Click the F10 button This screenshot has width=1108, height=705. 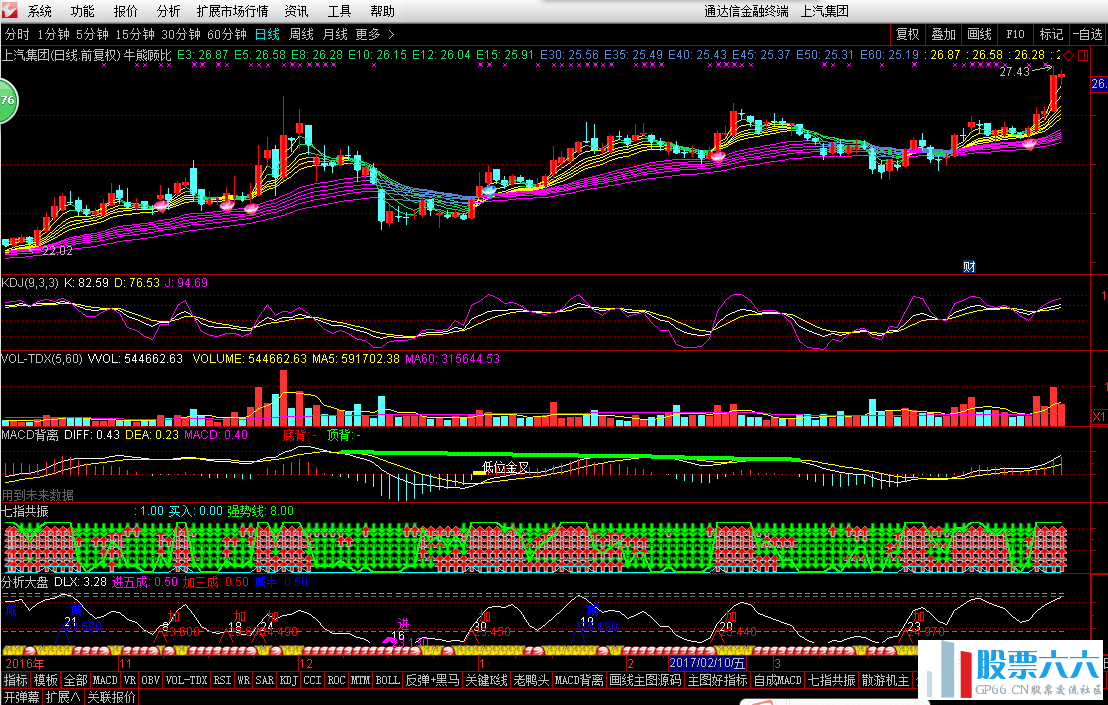1015,34
